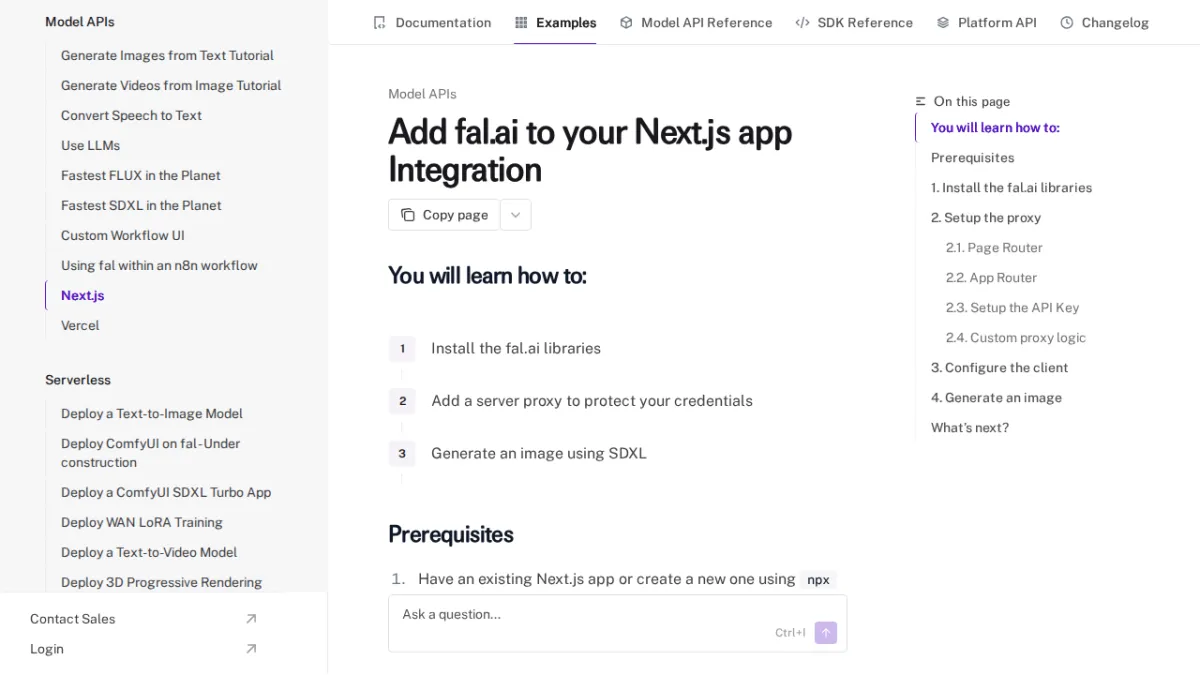Click the Prerequisites heading in article
The height and width of the screenshot is (675, 1200).
[x=451, y=534]
